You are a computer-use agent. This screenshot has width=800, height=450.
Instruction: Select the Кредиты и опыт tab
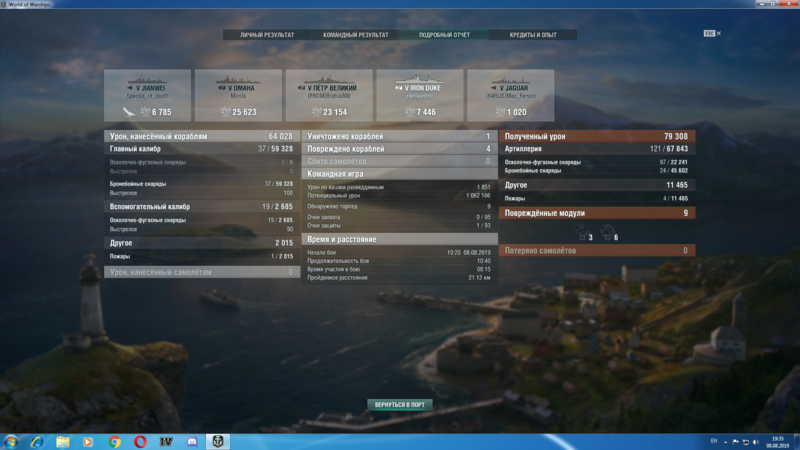533,34
